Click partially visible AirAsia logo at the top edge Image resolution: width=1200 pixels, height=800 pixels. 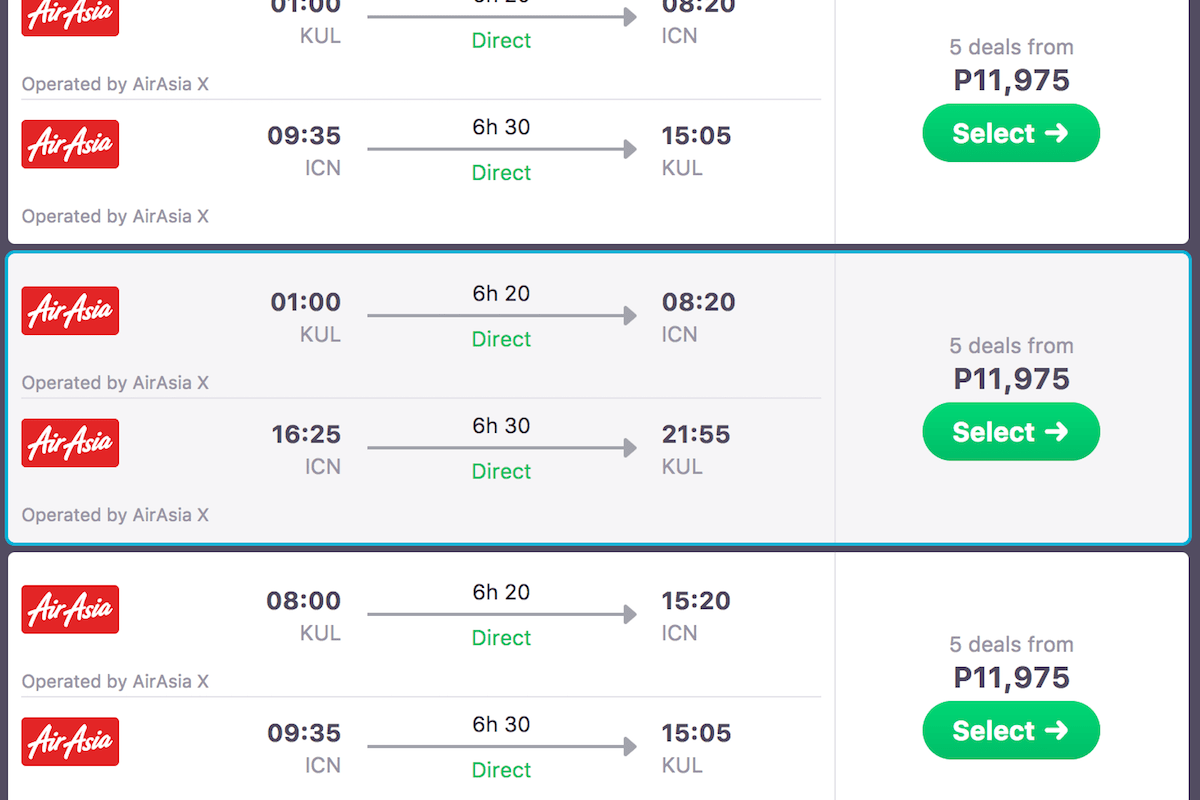(x=70, y=17)
